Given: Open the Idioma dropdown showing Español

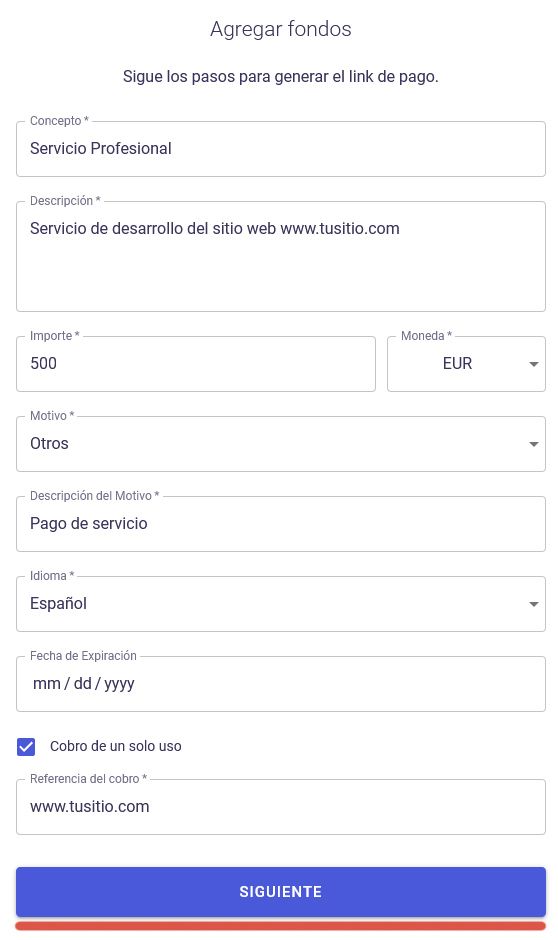Looking at the screenshot, I should (x=280, y=604).
